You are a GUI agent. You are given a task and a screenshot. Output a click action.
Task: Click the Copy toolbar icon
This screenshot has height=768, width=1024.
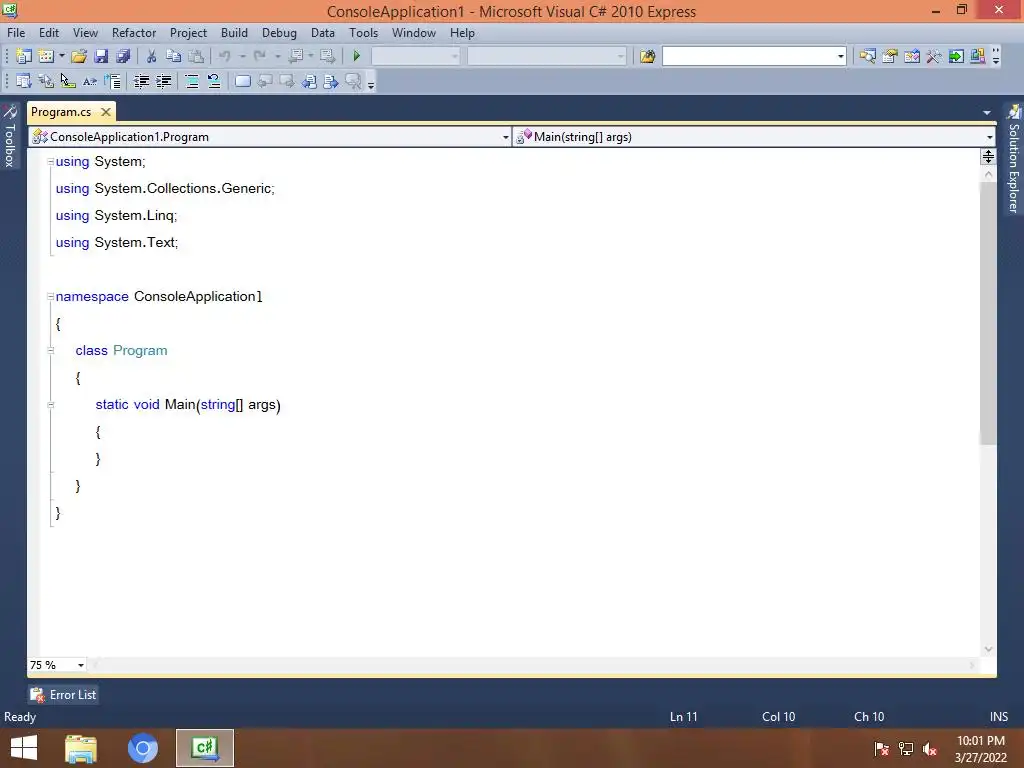[174, 56]
